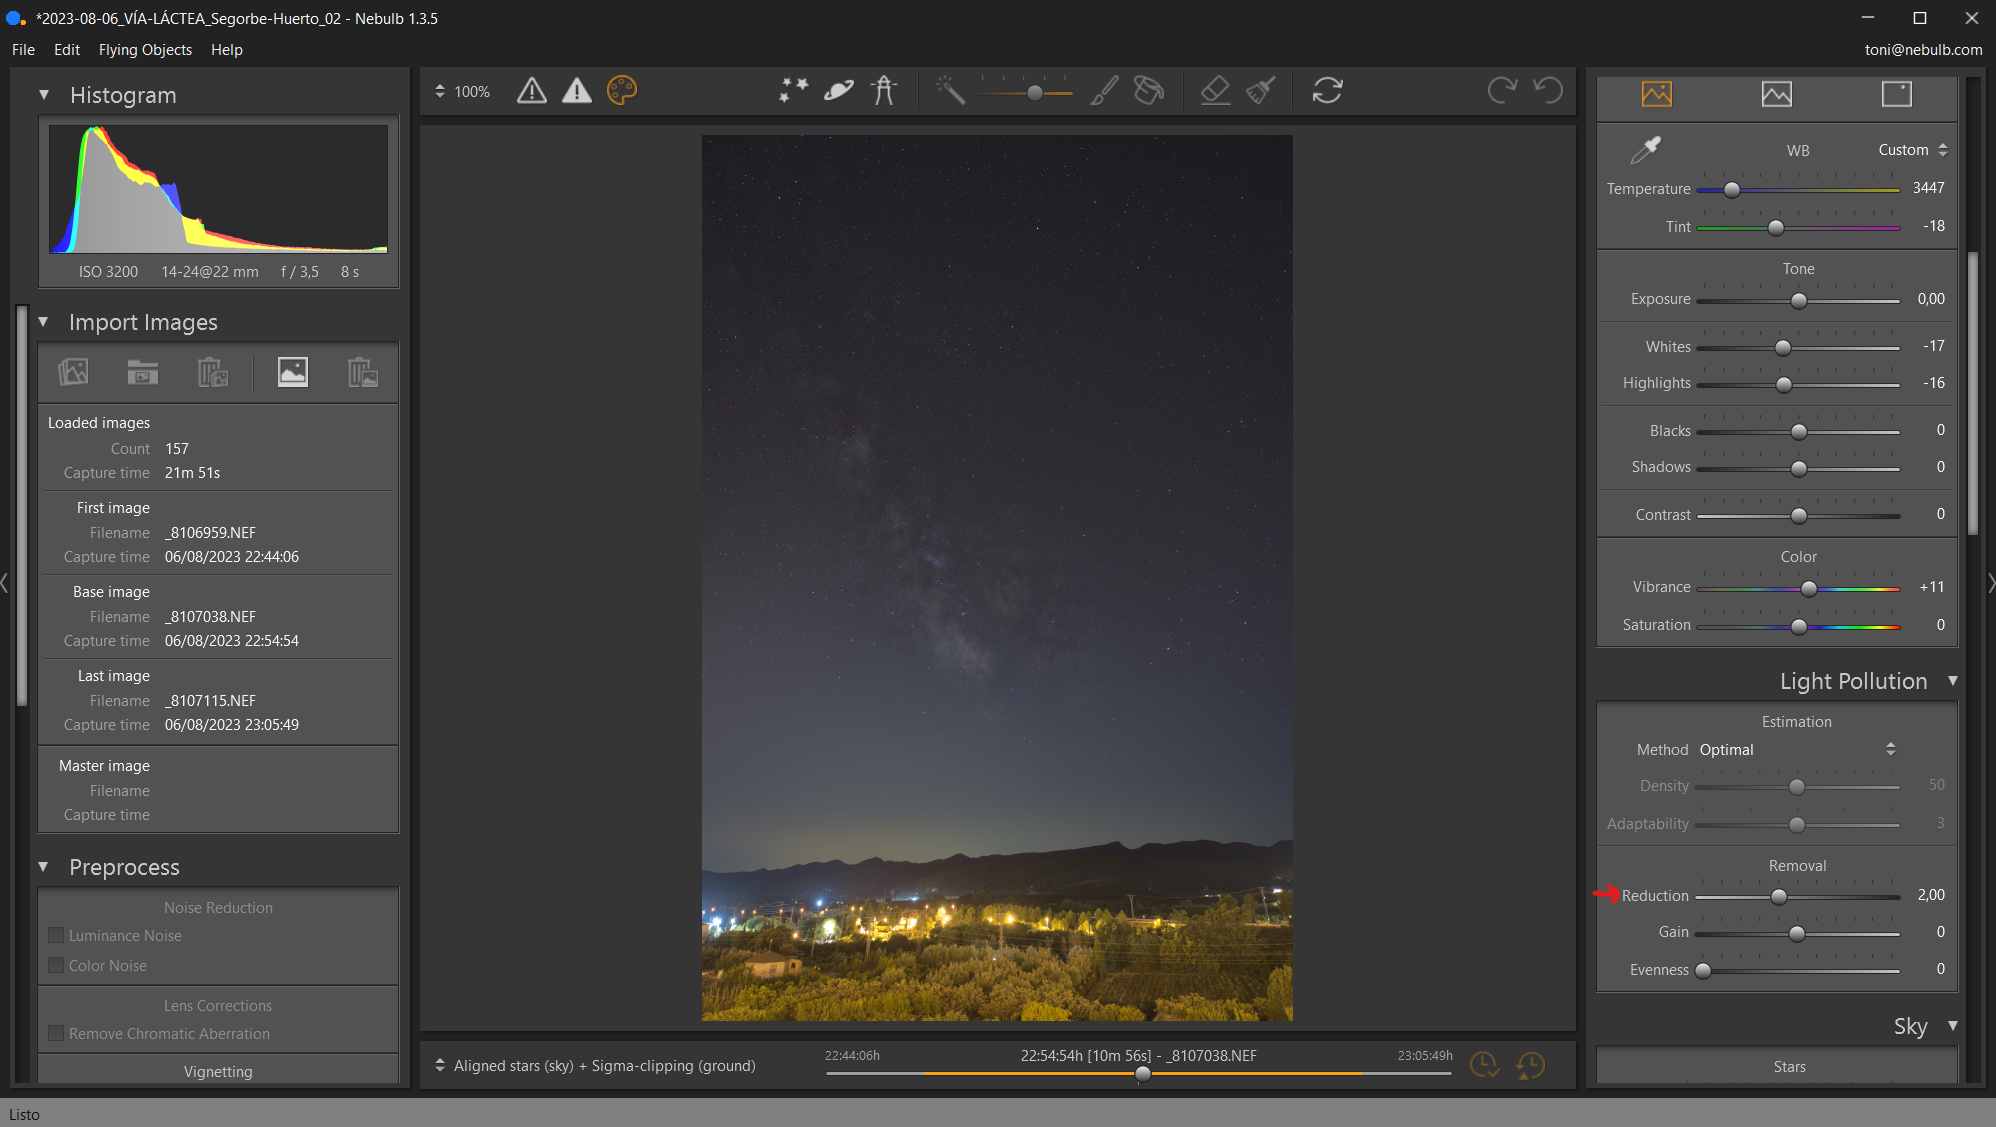This screenshot has height=1127, width=1996.
Task: Toggle Remove Chromatic Aberration checkbox
Action: pyautogui.click(x=57, y=1034)
